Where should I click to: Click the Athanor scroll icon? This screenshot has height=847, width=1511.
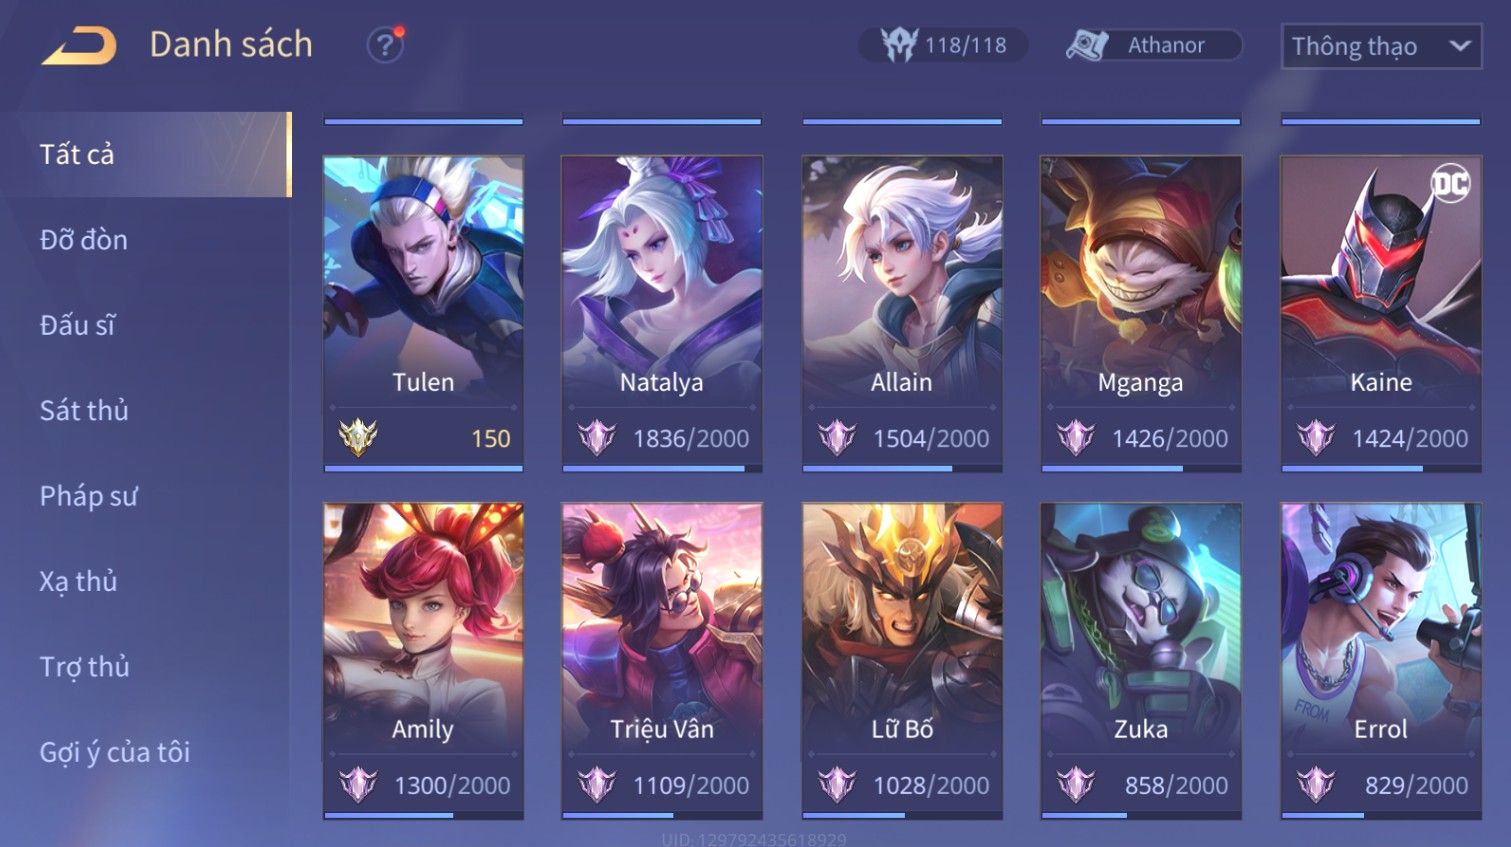pyautogui.click(x=1088, y=45)
